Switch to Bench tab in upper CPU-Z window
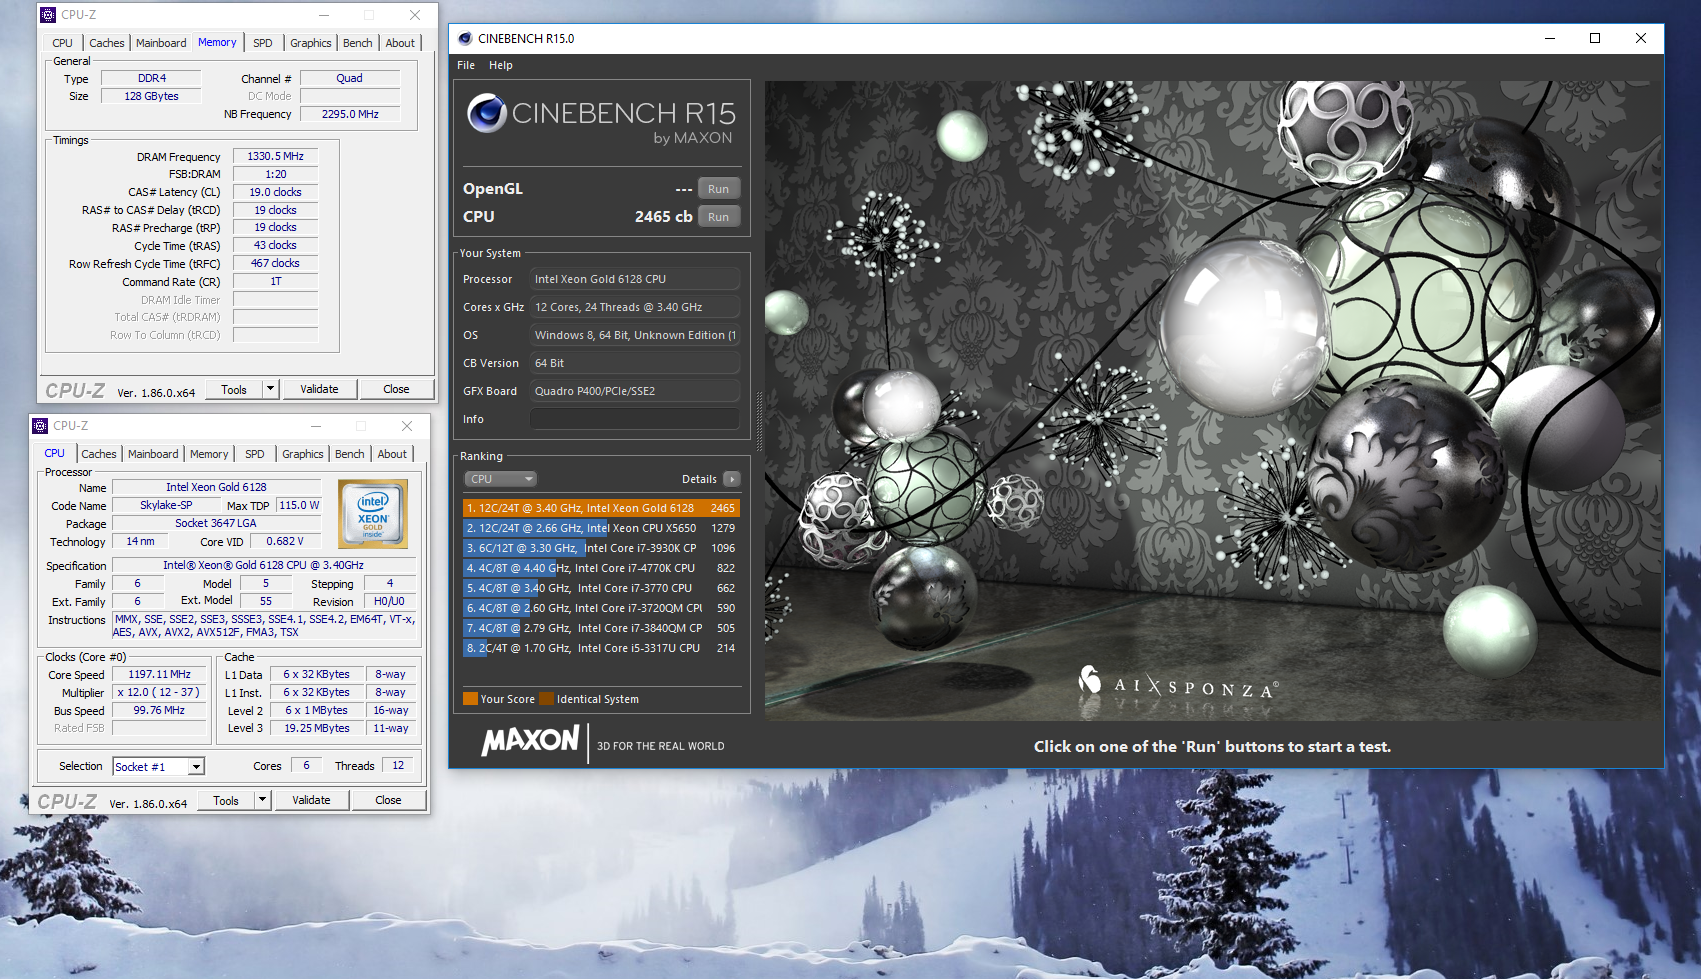 coord(358,43)
